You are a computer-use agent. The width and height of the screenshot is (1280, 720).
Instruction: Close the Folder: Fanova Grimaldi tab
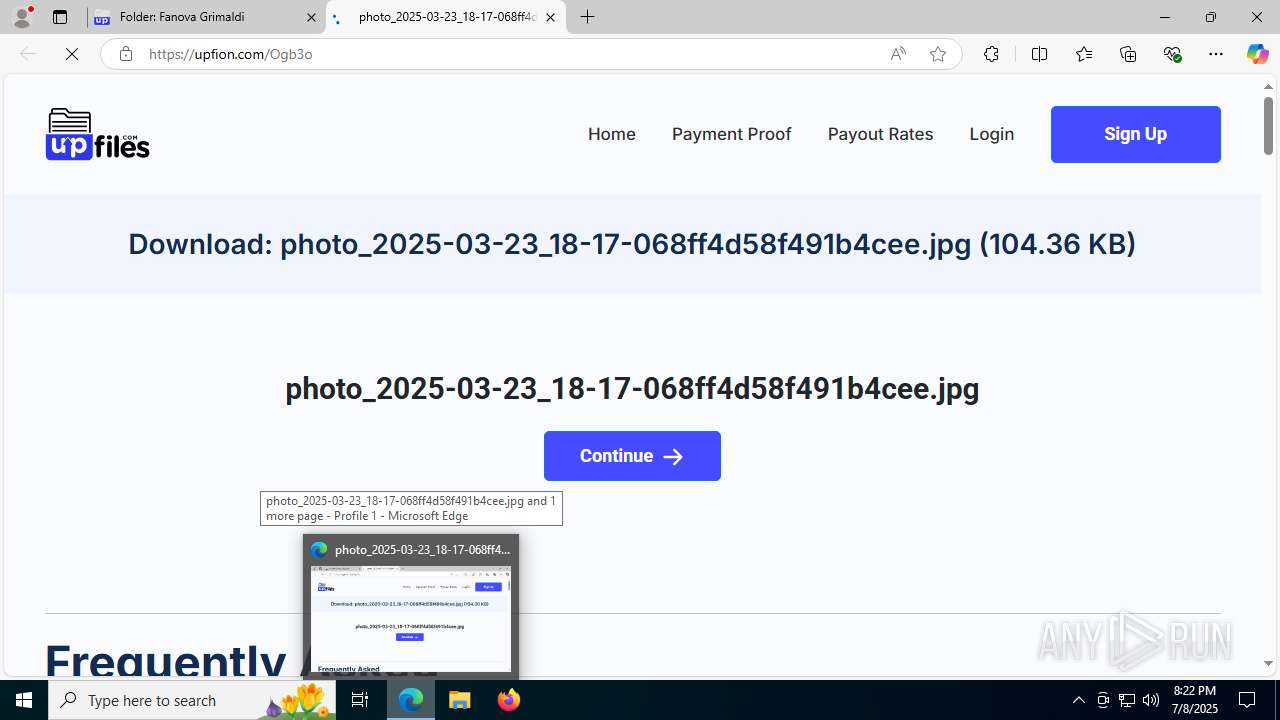pos(311,17)
